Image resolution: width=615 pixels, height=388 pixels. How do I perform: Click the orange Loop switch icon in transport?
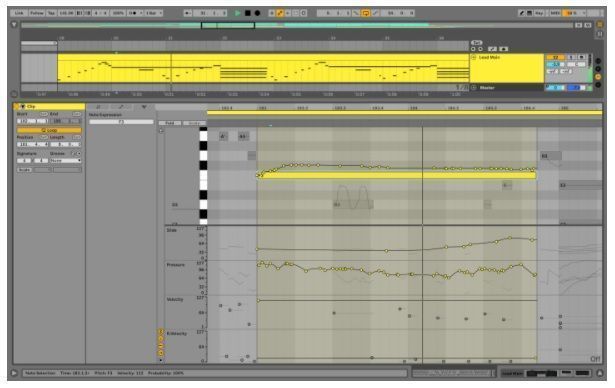(x=366, y=13)
